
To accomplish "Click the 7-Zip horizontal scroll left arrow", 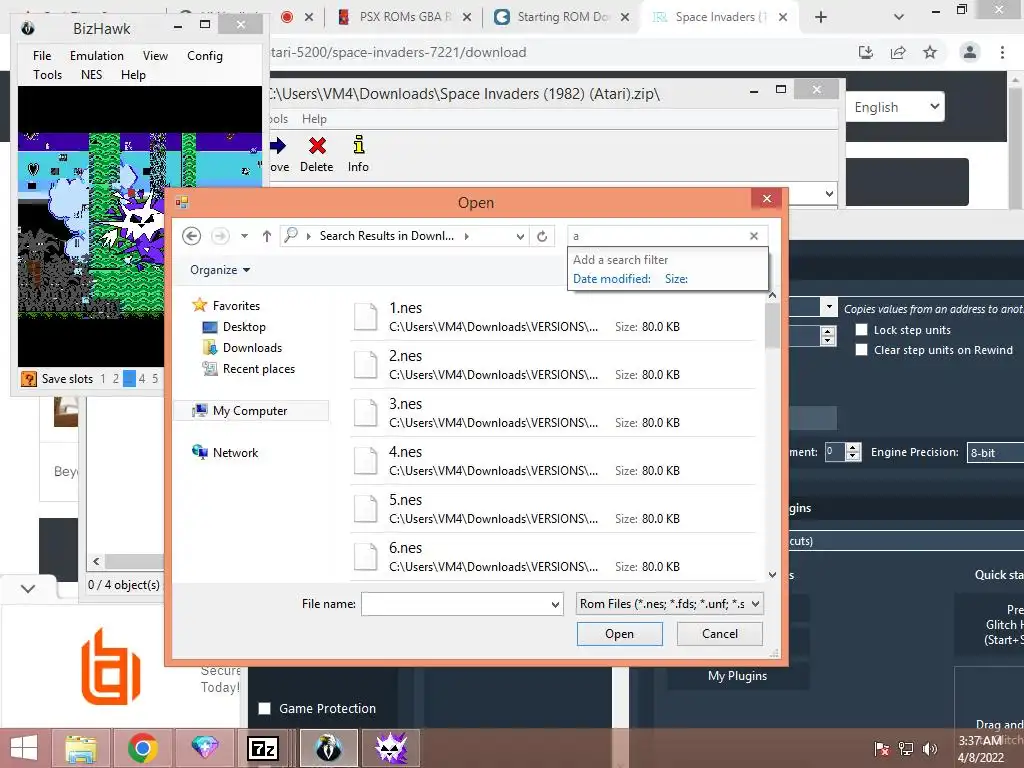I will tap(96, 561).
